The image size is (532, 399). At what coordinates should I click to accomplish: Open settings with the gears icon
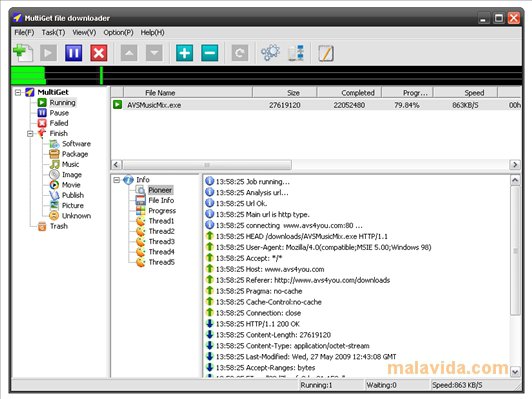click(x=270, y=53)
